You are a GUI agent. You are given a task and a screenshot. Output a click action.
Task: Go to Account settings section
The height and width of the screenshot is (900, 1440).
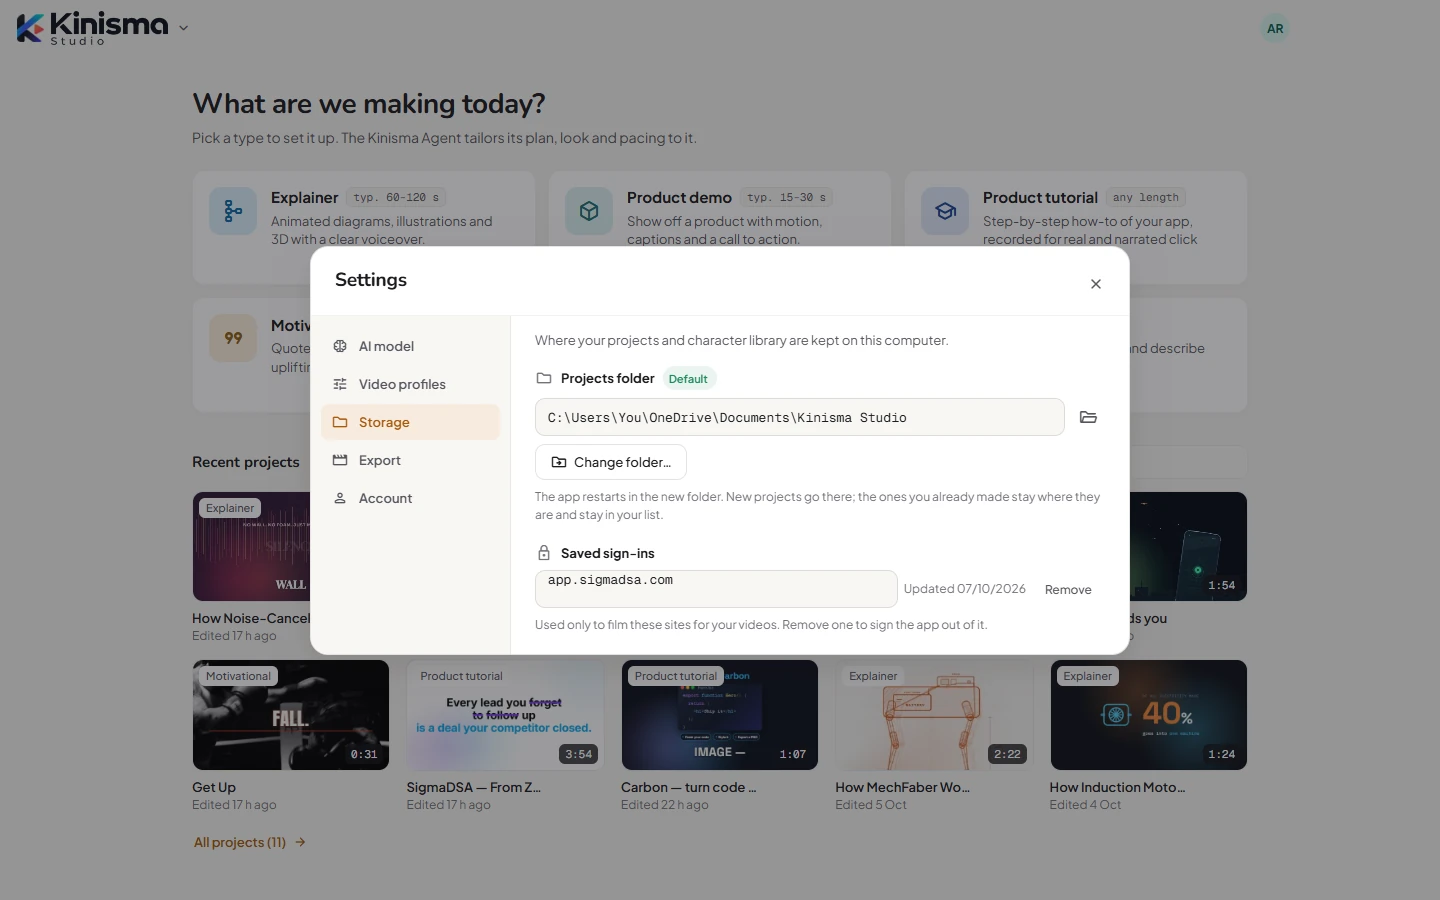[410, 498]
